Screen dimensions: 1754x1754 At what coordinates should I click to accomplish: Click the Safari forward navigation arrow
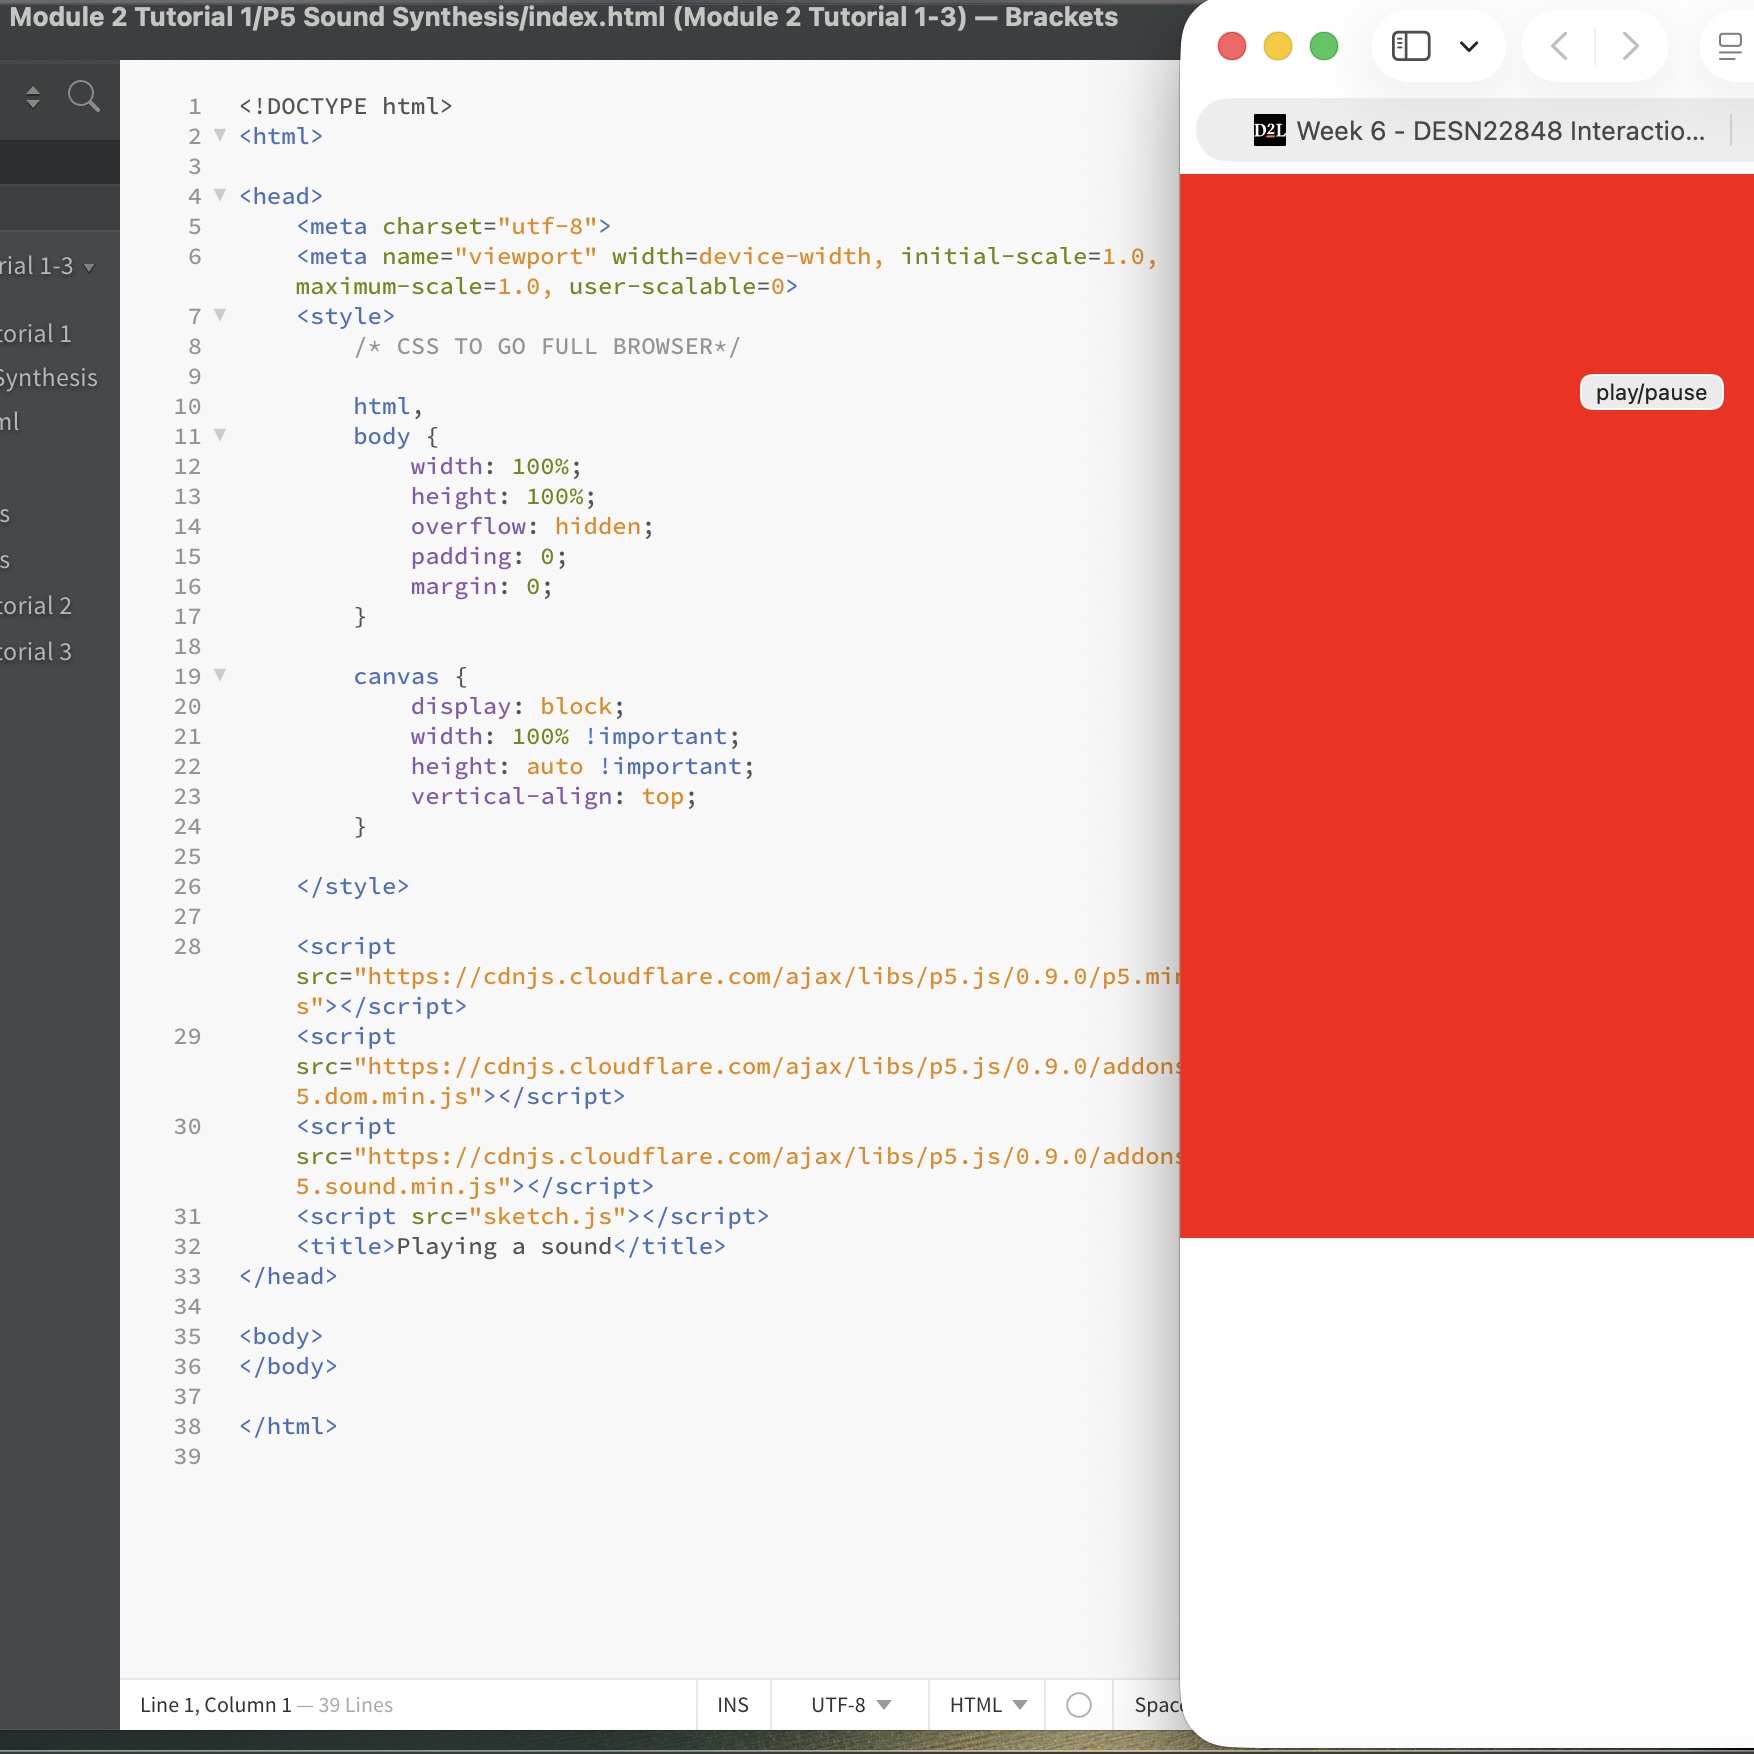click(1631, 46)
